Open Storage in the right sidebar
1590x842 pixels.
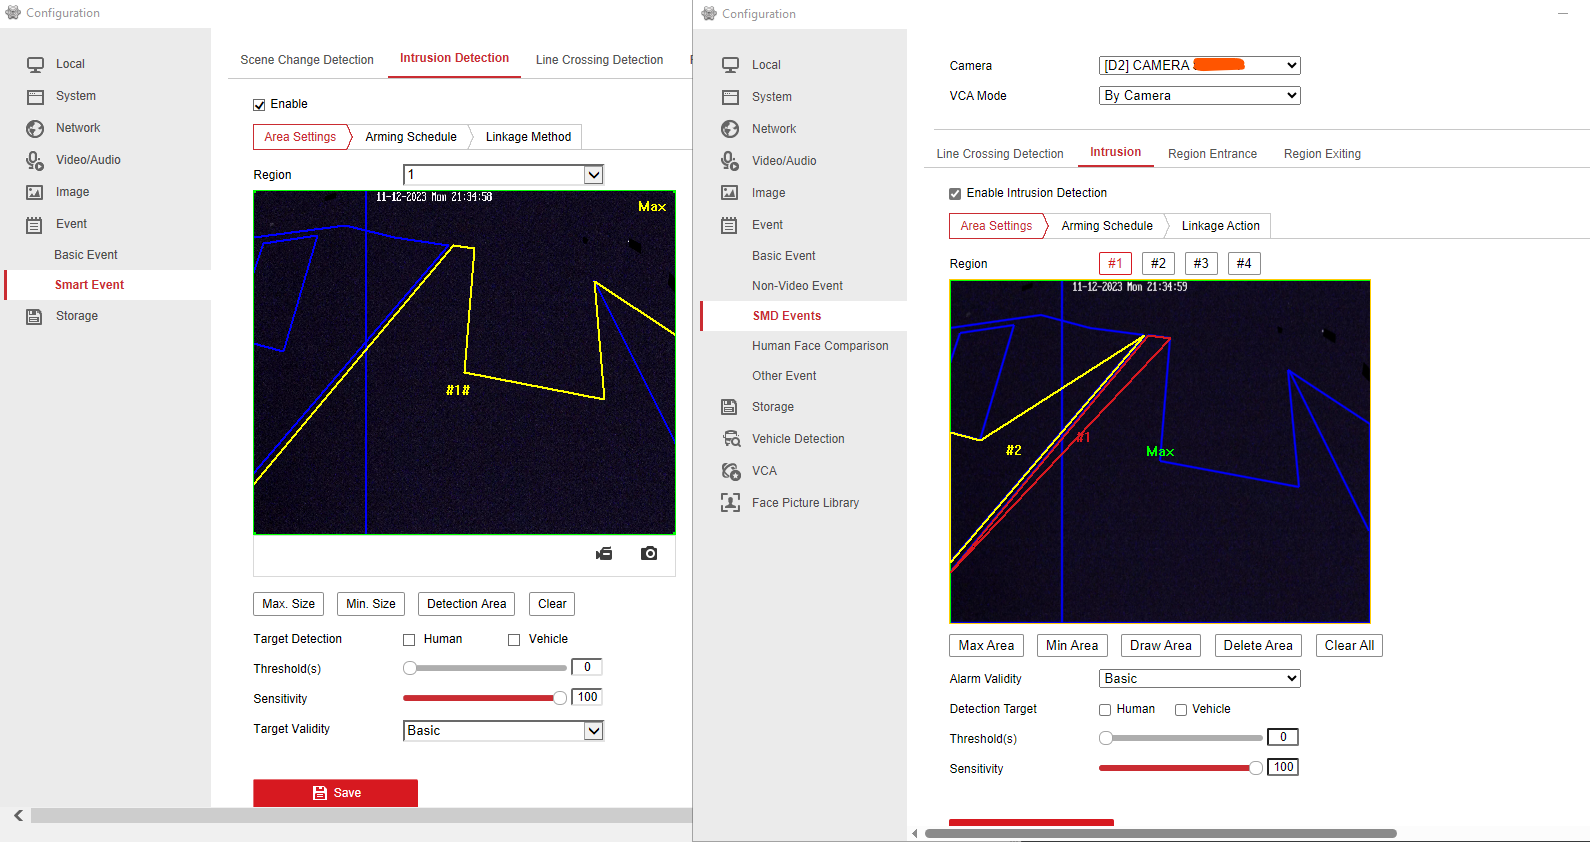click(x=772, y=407)
